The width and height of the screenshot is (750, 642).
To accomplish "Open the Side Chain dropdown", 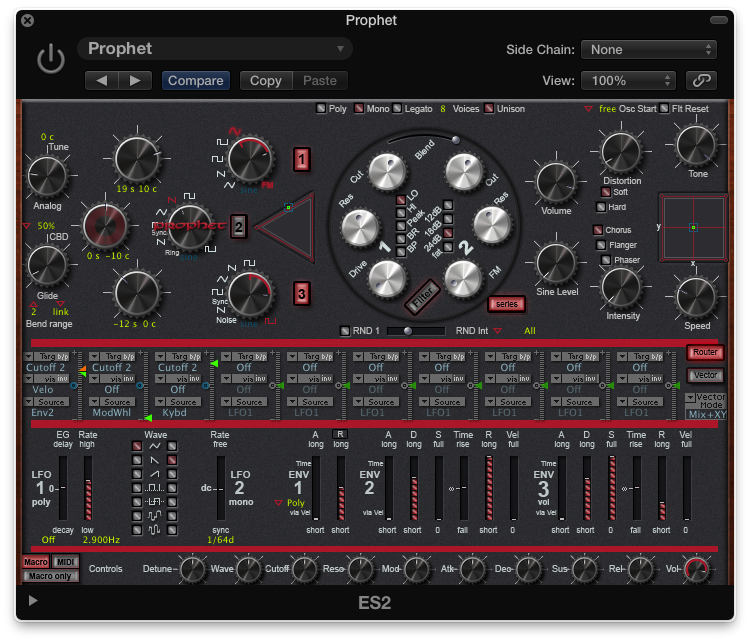I will click(649, 50).
